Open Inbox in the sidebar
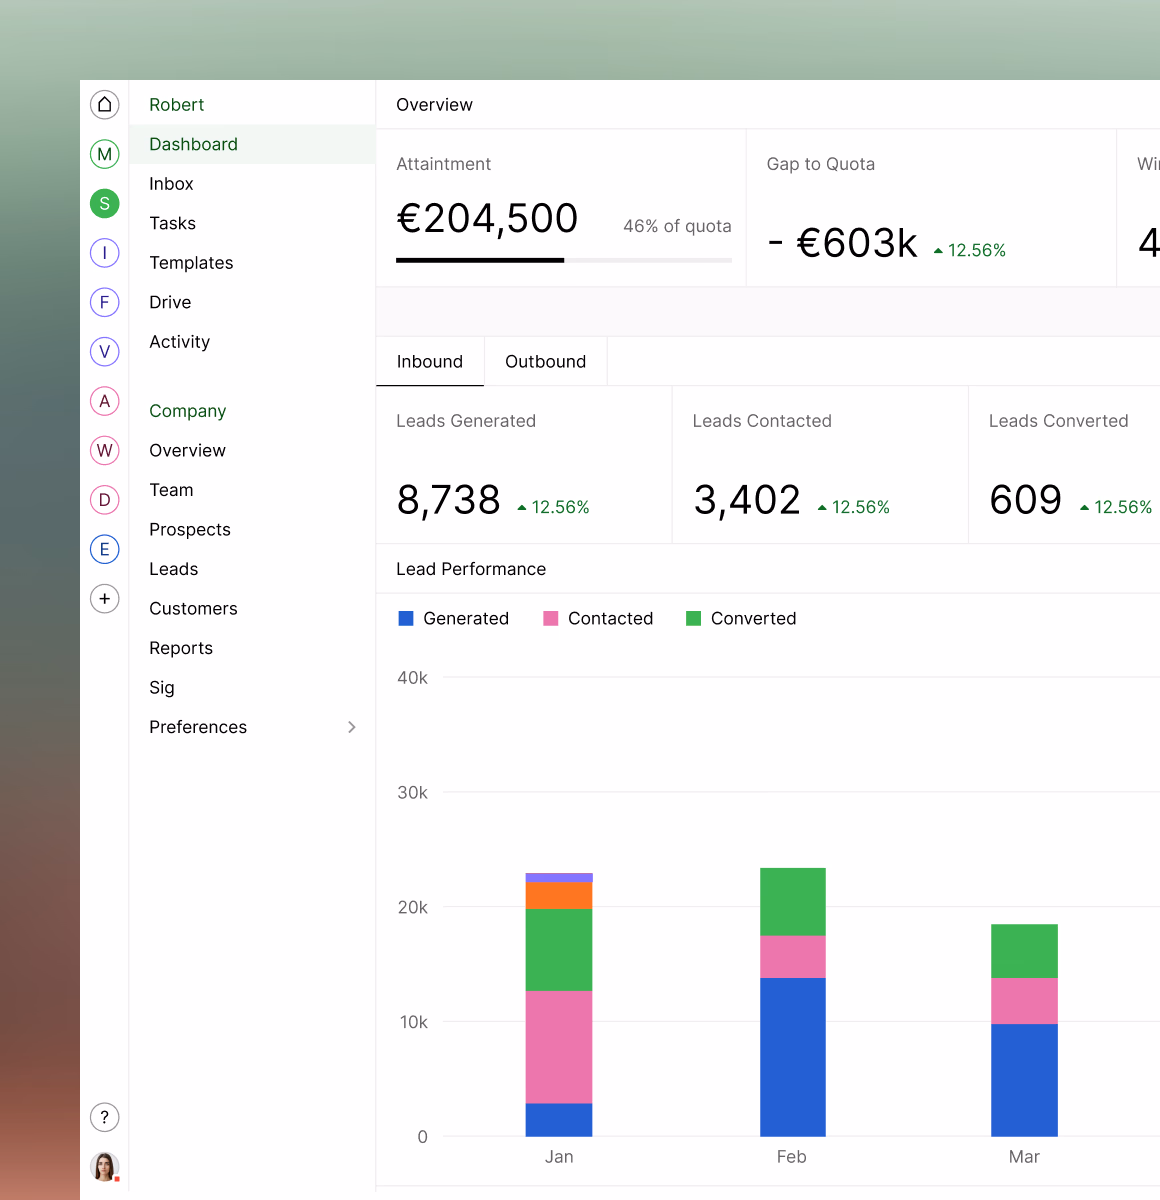The width and height of the screenshot is (1160, 1200). [171, 184]
